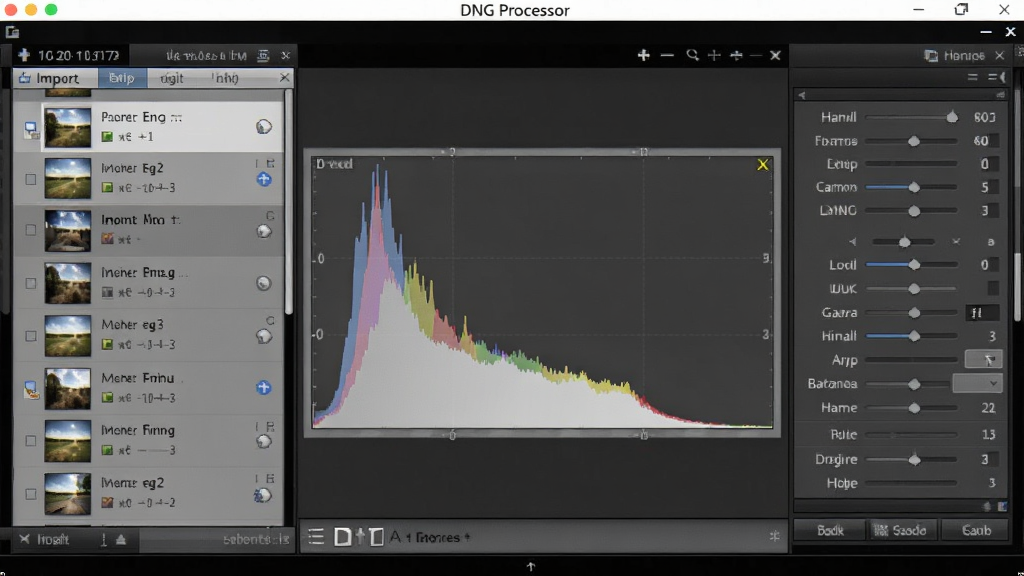Viewport: 1024px width, 576px height.
Task: Click the list icon in second tab header
Action: (x=263, y=56)
